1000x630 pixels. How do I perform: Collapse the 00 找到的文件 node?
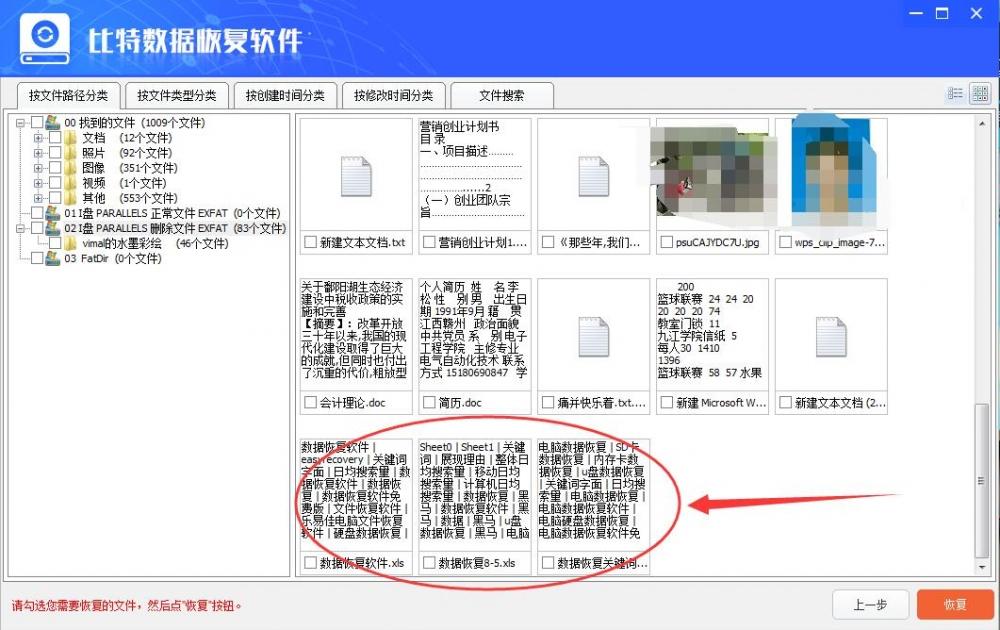[19, 123]
